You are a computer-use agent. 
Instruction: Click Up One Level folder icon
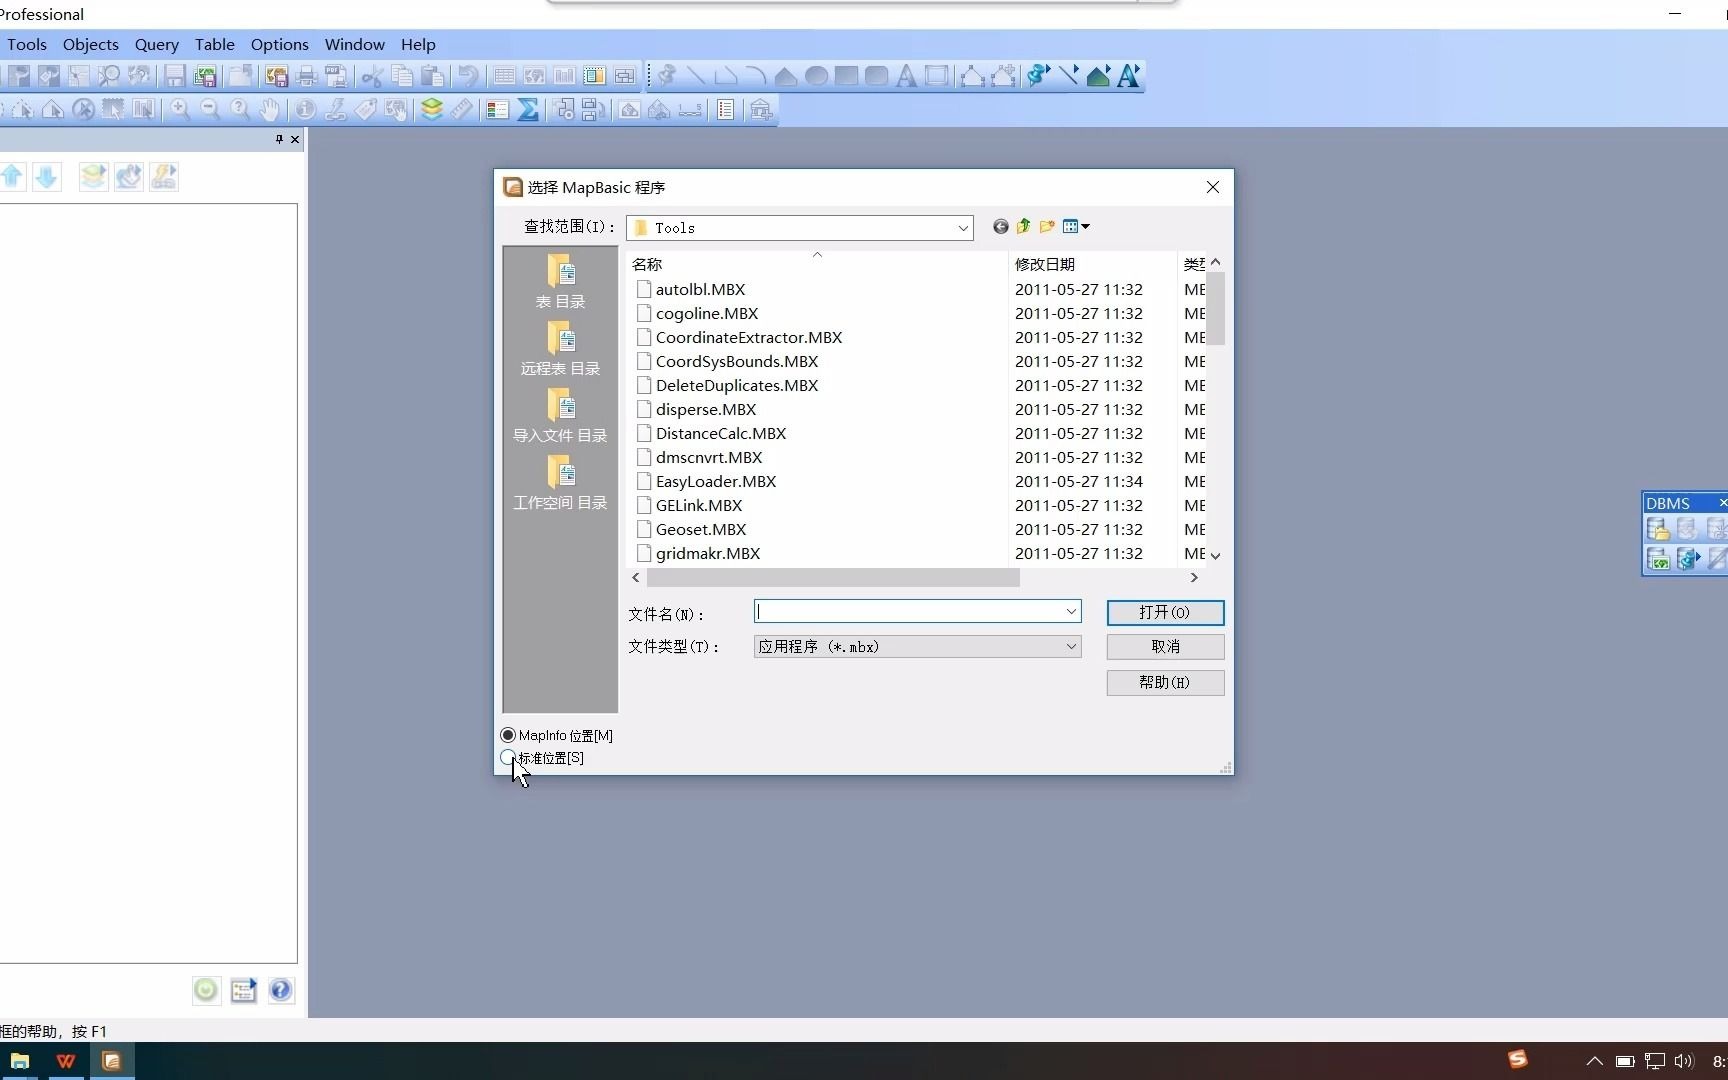click(x=1023, y=227)
